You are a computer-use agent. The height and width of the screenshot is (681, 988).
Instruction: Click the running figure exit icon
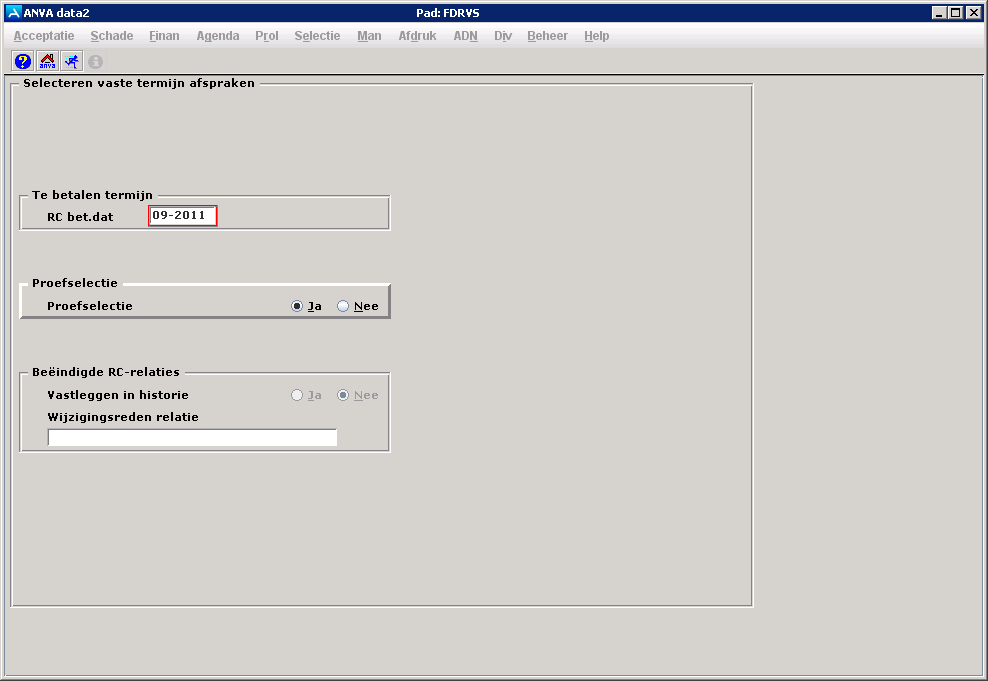pyautogui.click(x=71, y=61)
